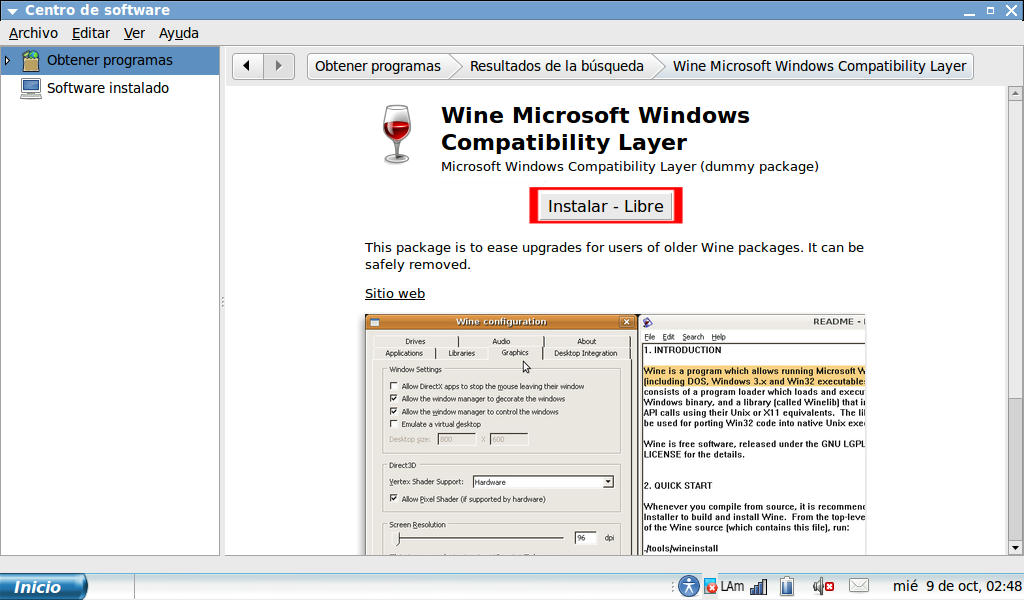Click the scrollbar up arrow
The width and height of the screenshot is (1024, 600).
tap(1015, 93)
